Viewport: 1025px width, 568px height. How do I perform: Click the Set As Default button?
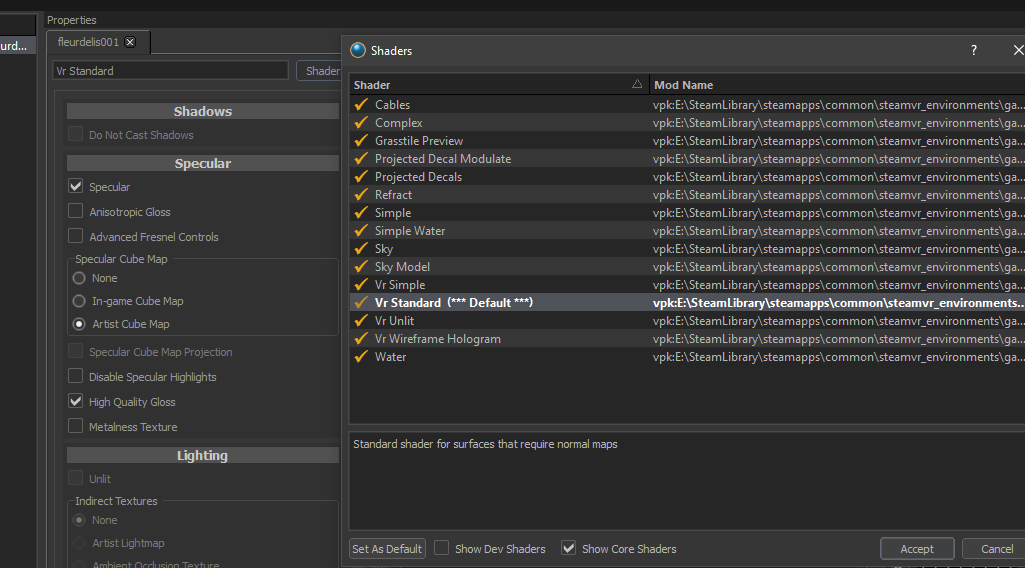(387, 549)
